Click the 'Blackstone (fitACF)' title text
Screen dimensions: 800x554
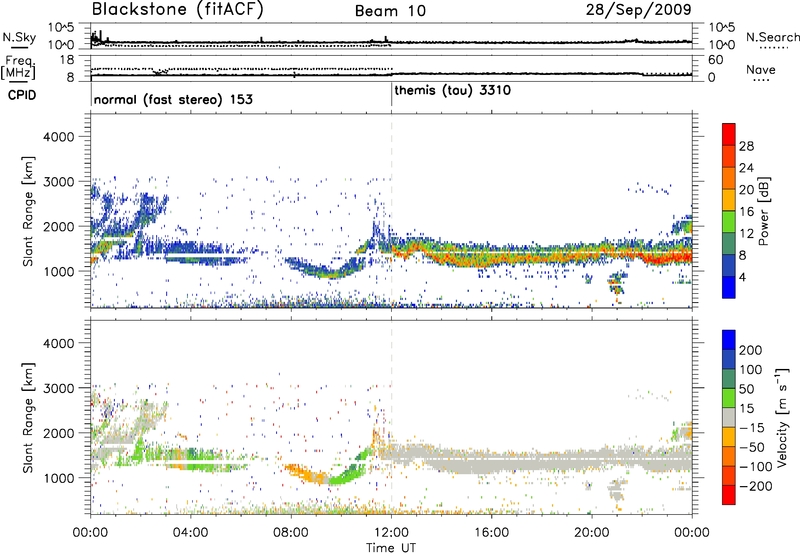tap(178, 10)
